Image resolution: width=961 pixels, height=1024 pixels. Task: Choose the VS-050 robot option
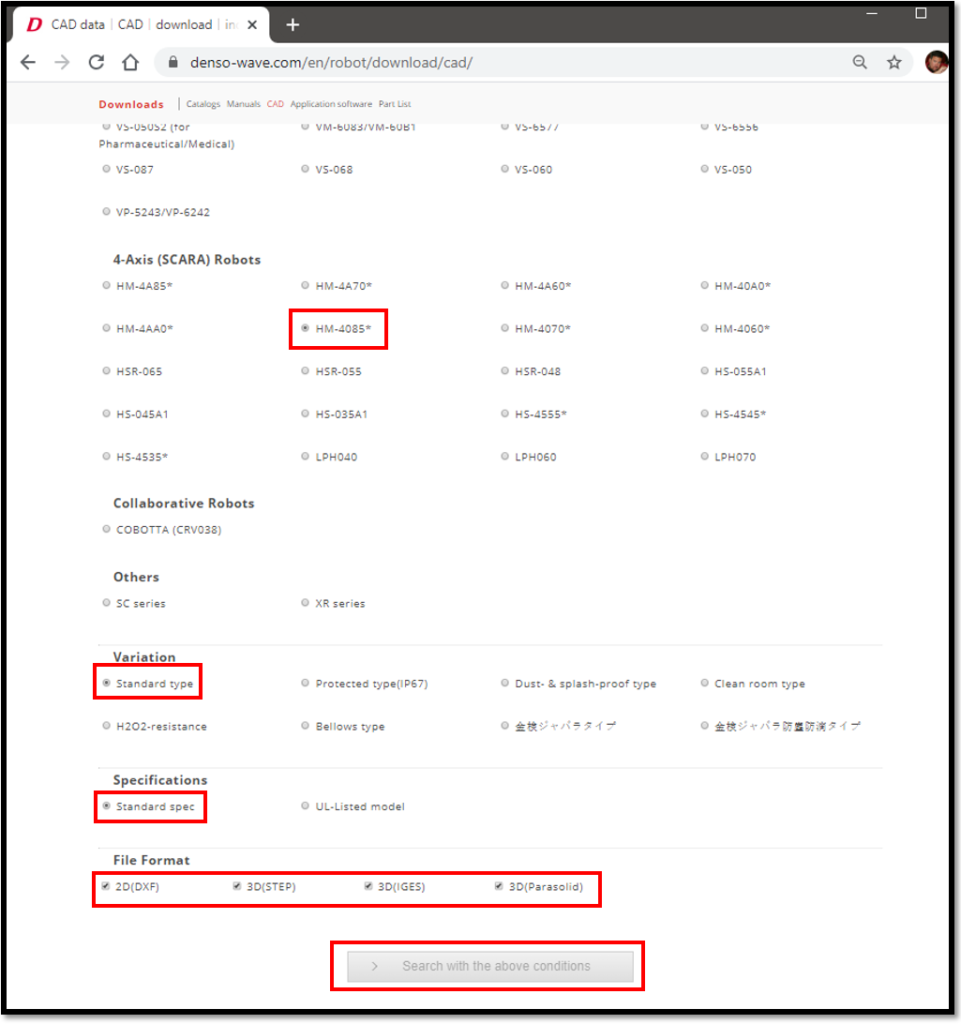click(x=704, y=169)
